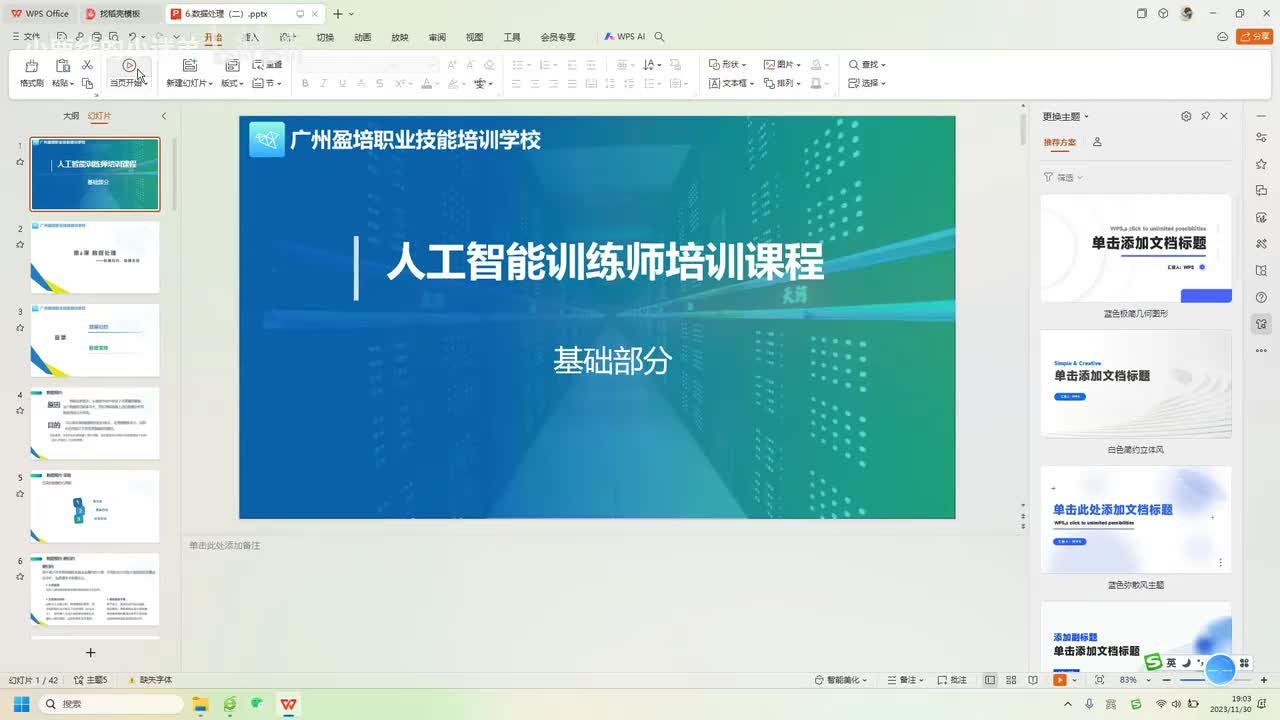This screenshot has width=1280, height=720.
Task: Open the 智能美化 dropdown in status bar
Action: 841,680
